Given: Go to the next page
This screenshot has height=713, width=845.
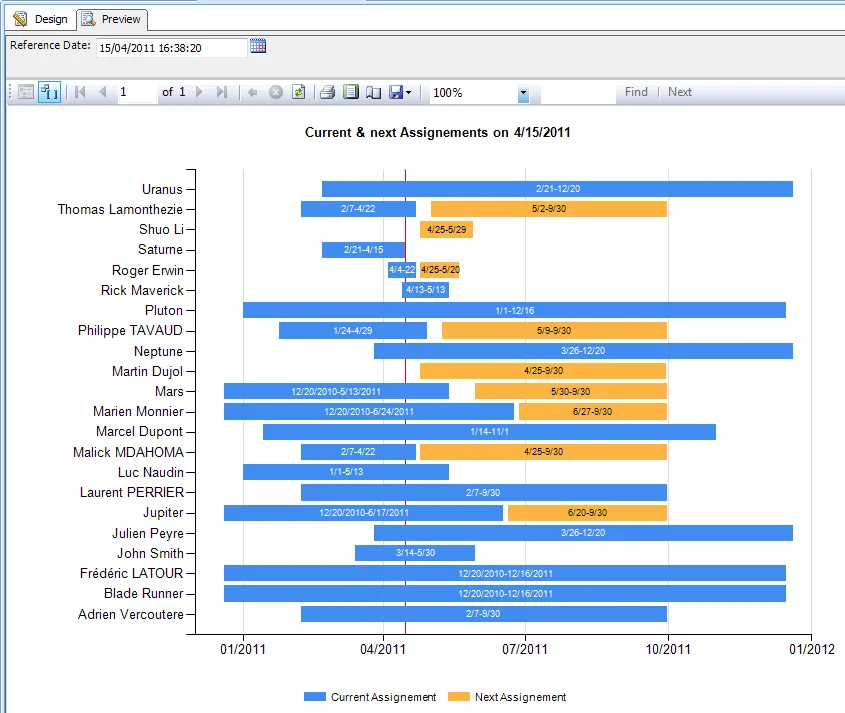Looking at the screenshot, I should point(199,92).
